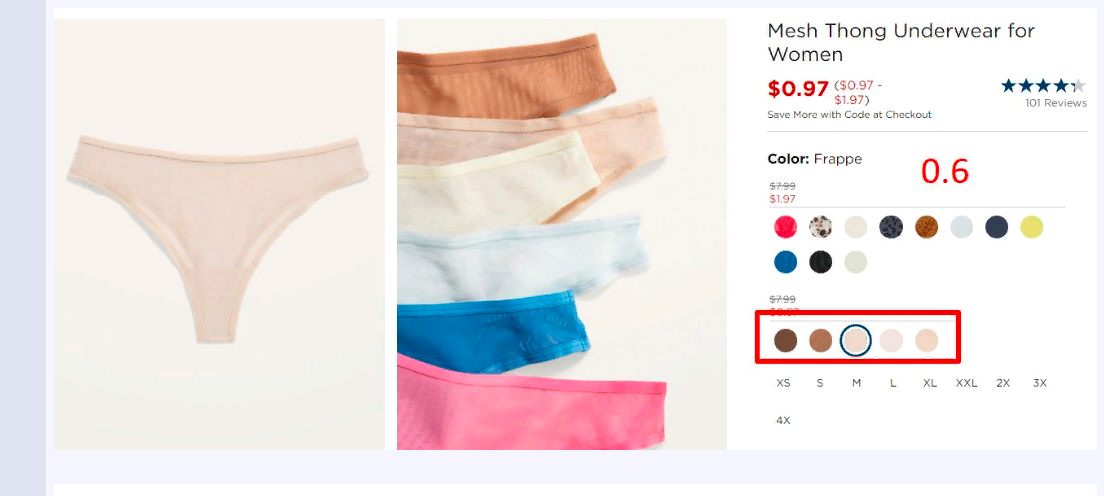Click Save More with Code at Checkout
This screenshot has width=1104, height=496.
849,115
